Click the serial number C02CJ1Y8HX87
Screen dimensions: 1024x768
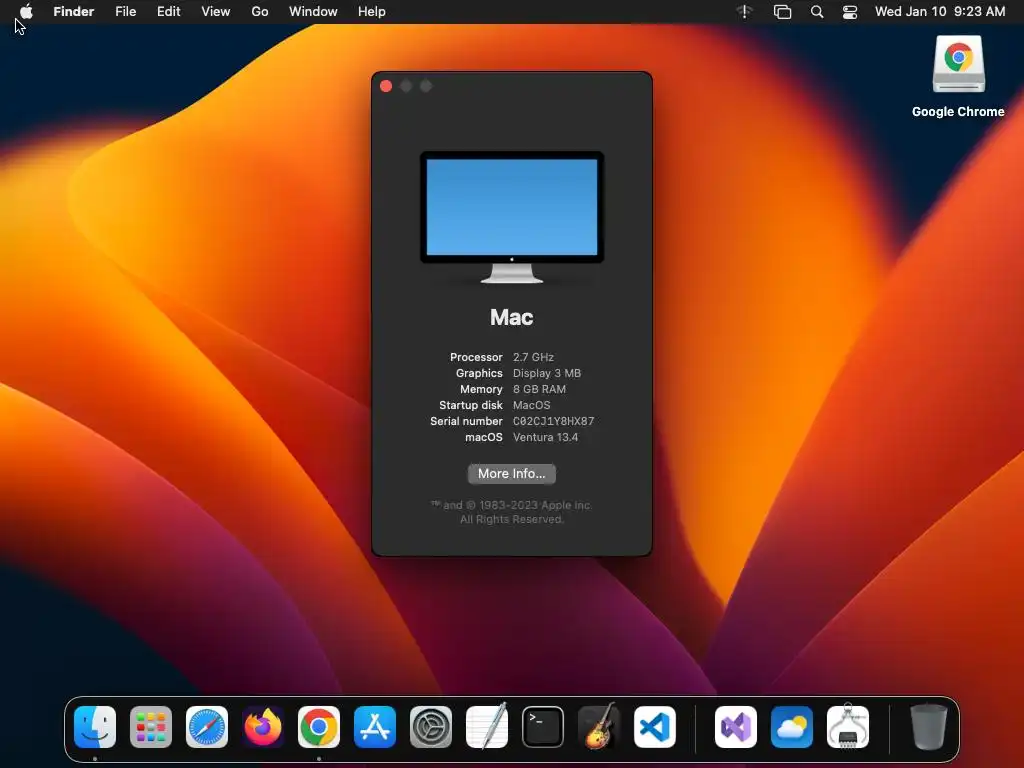(553, 421)
